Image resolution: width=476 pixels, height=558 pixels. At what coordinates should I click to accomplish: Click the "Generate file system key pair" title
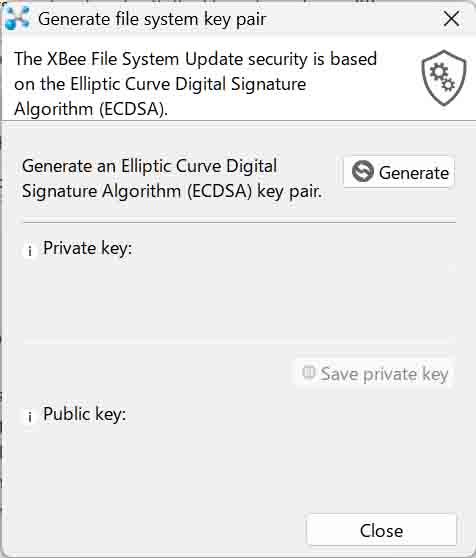pyautogui.click(x=152, y=19)
